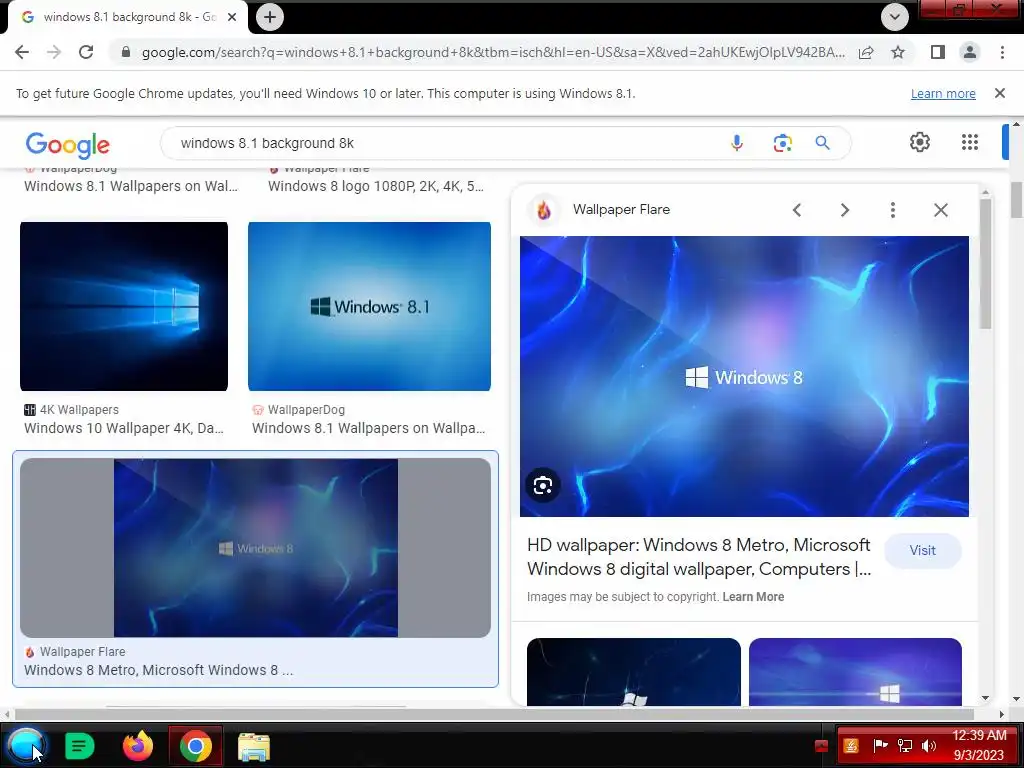Open the clock showing 12:39 AM
This screenshot has width=1024, height=768.
pyautogui.click(x=978, y=746)
